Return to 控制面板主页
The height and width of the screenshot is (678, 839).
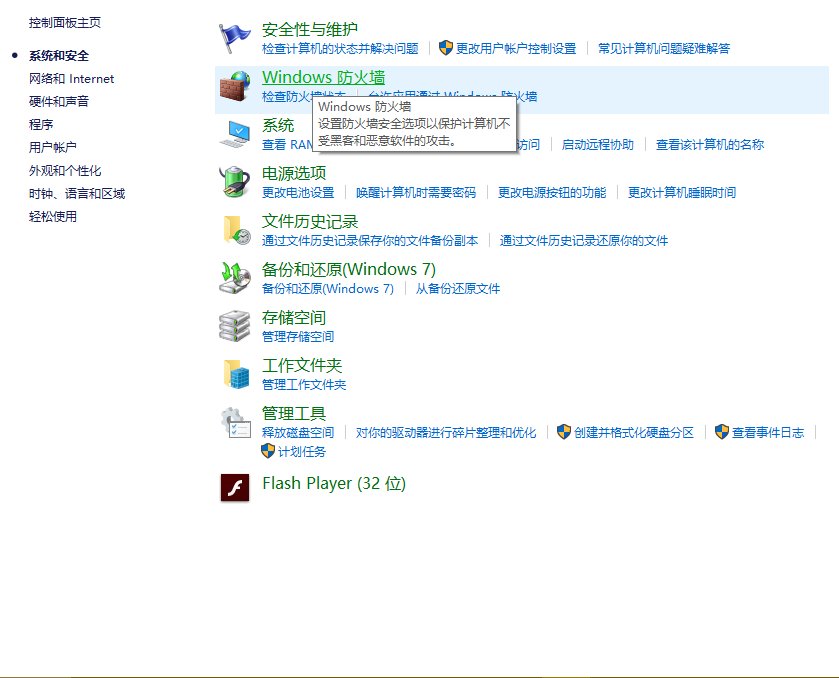(x=62, y=20)
